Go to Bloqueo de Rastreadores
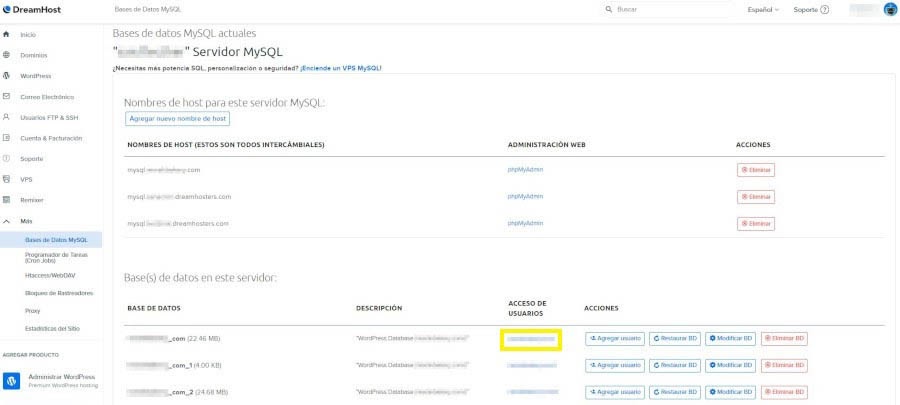This screenshot has height=405, width=900. [x=59, y=293]
